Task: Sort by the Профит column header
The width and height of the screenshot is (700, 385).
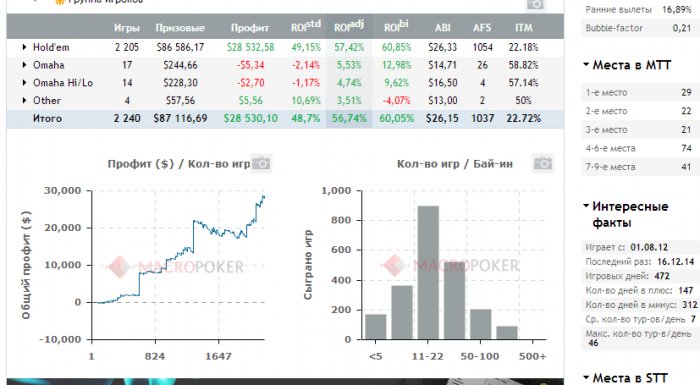Action: click(250, 28)
